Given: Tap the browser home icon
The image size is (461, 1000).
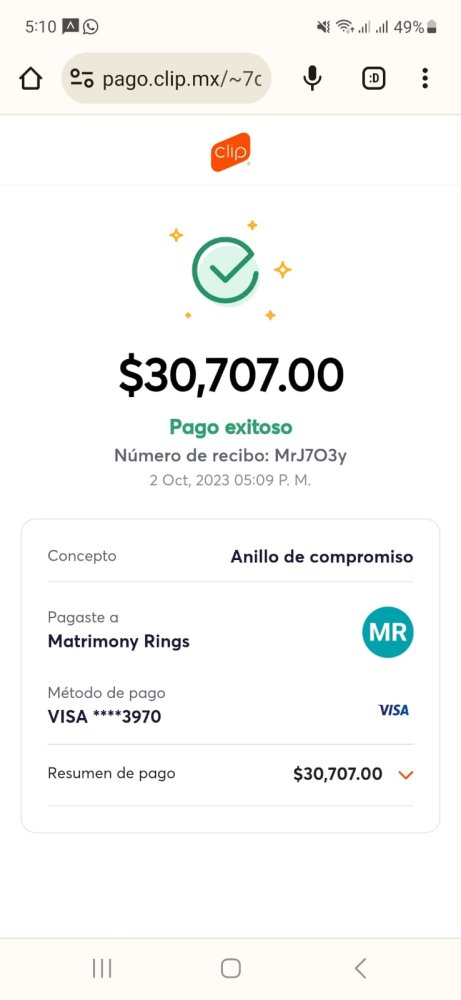Looking at the screenshot, I should (x=31, y=78).
